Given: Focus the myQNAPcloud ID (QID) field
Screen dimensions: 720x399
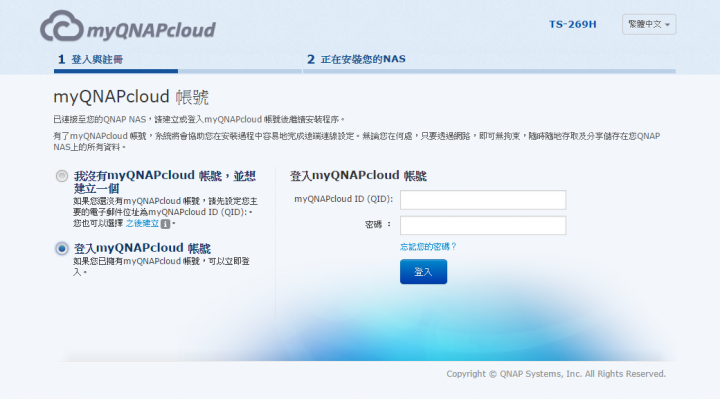Looking at the screenshot, I should pos(483,200).
